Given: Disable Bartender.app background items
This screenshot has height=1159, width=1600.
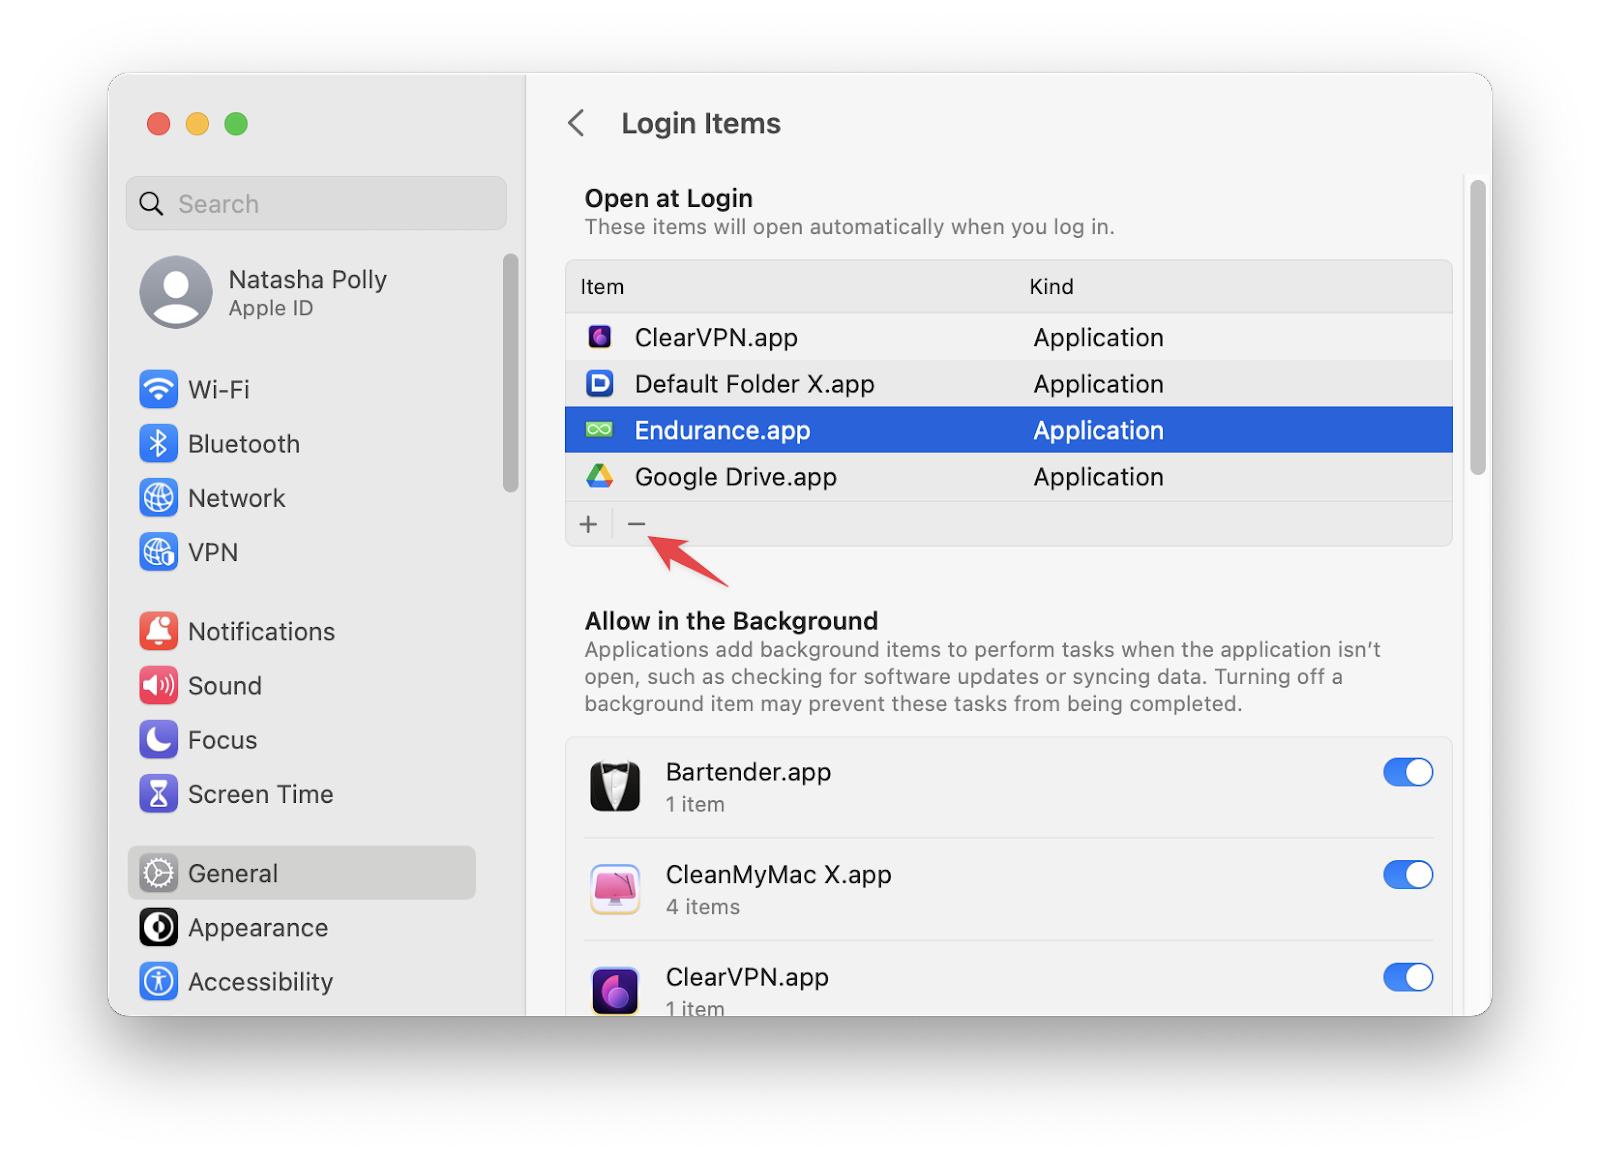Looking at the screenshot, I should point(1408,772).
